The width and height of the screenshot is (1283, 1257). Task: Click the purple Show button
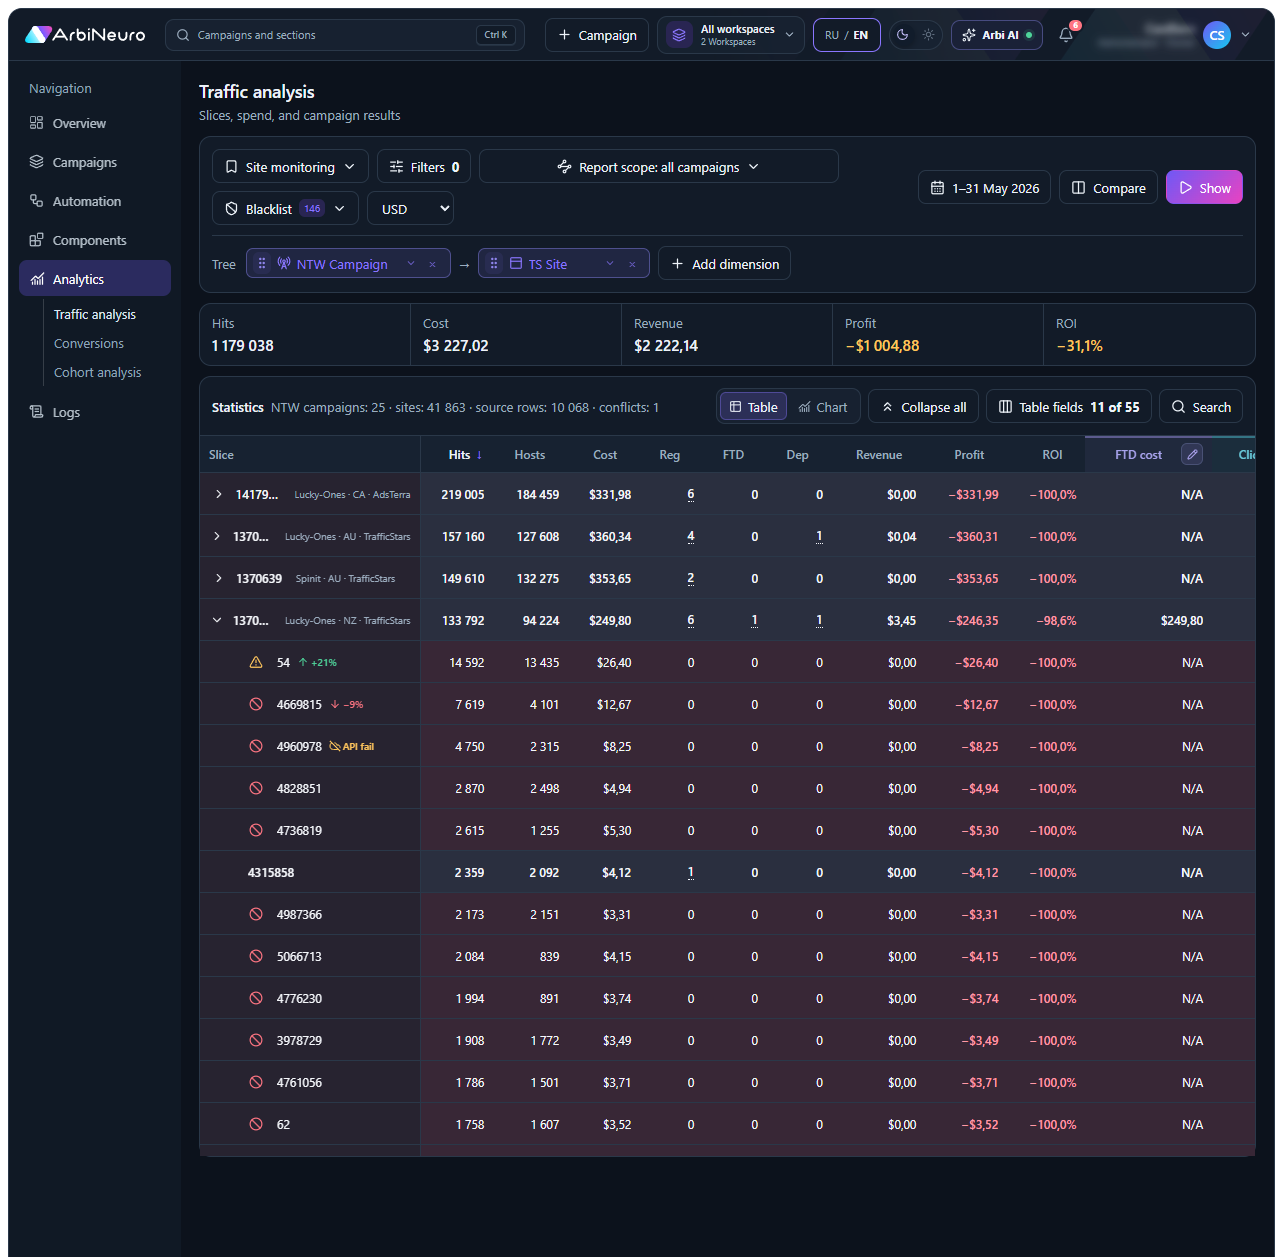[1204, 188]
